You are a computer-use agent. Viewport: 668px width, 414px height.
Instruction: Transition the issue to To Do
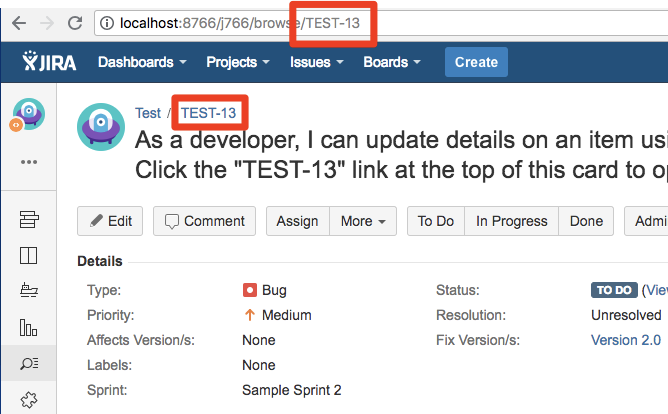(436, 221)
